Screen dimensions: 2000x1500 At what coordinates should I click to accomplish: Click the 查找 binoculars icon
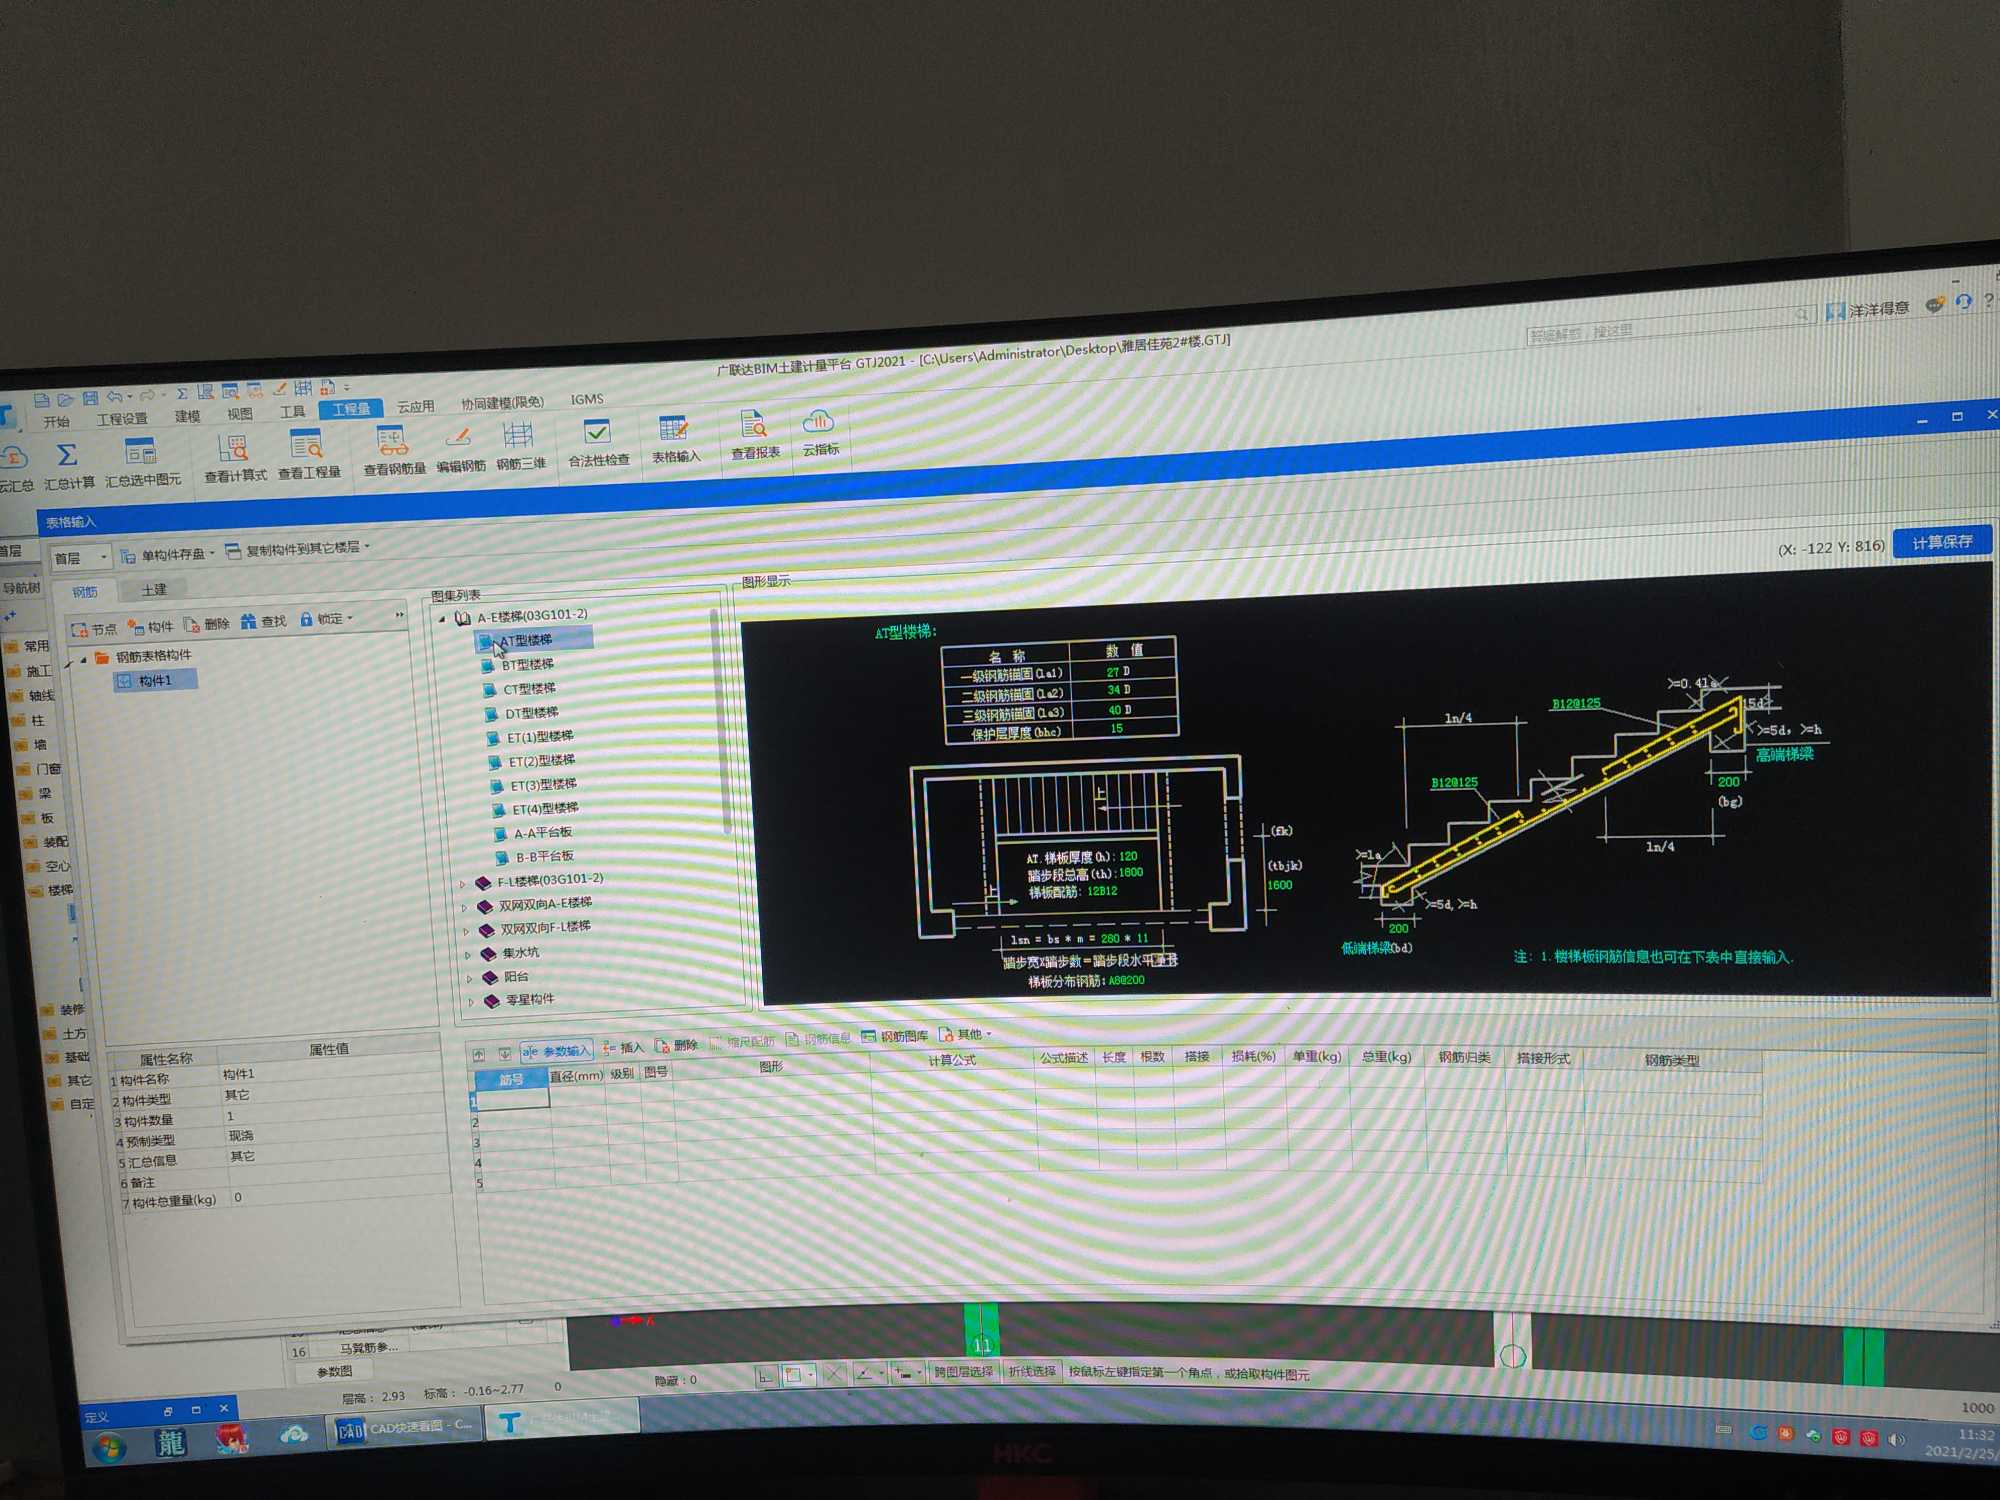[248, 622]
